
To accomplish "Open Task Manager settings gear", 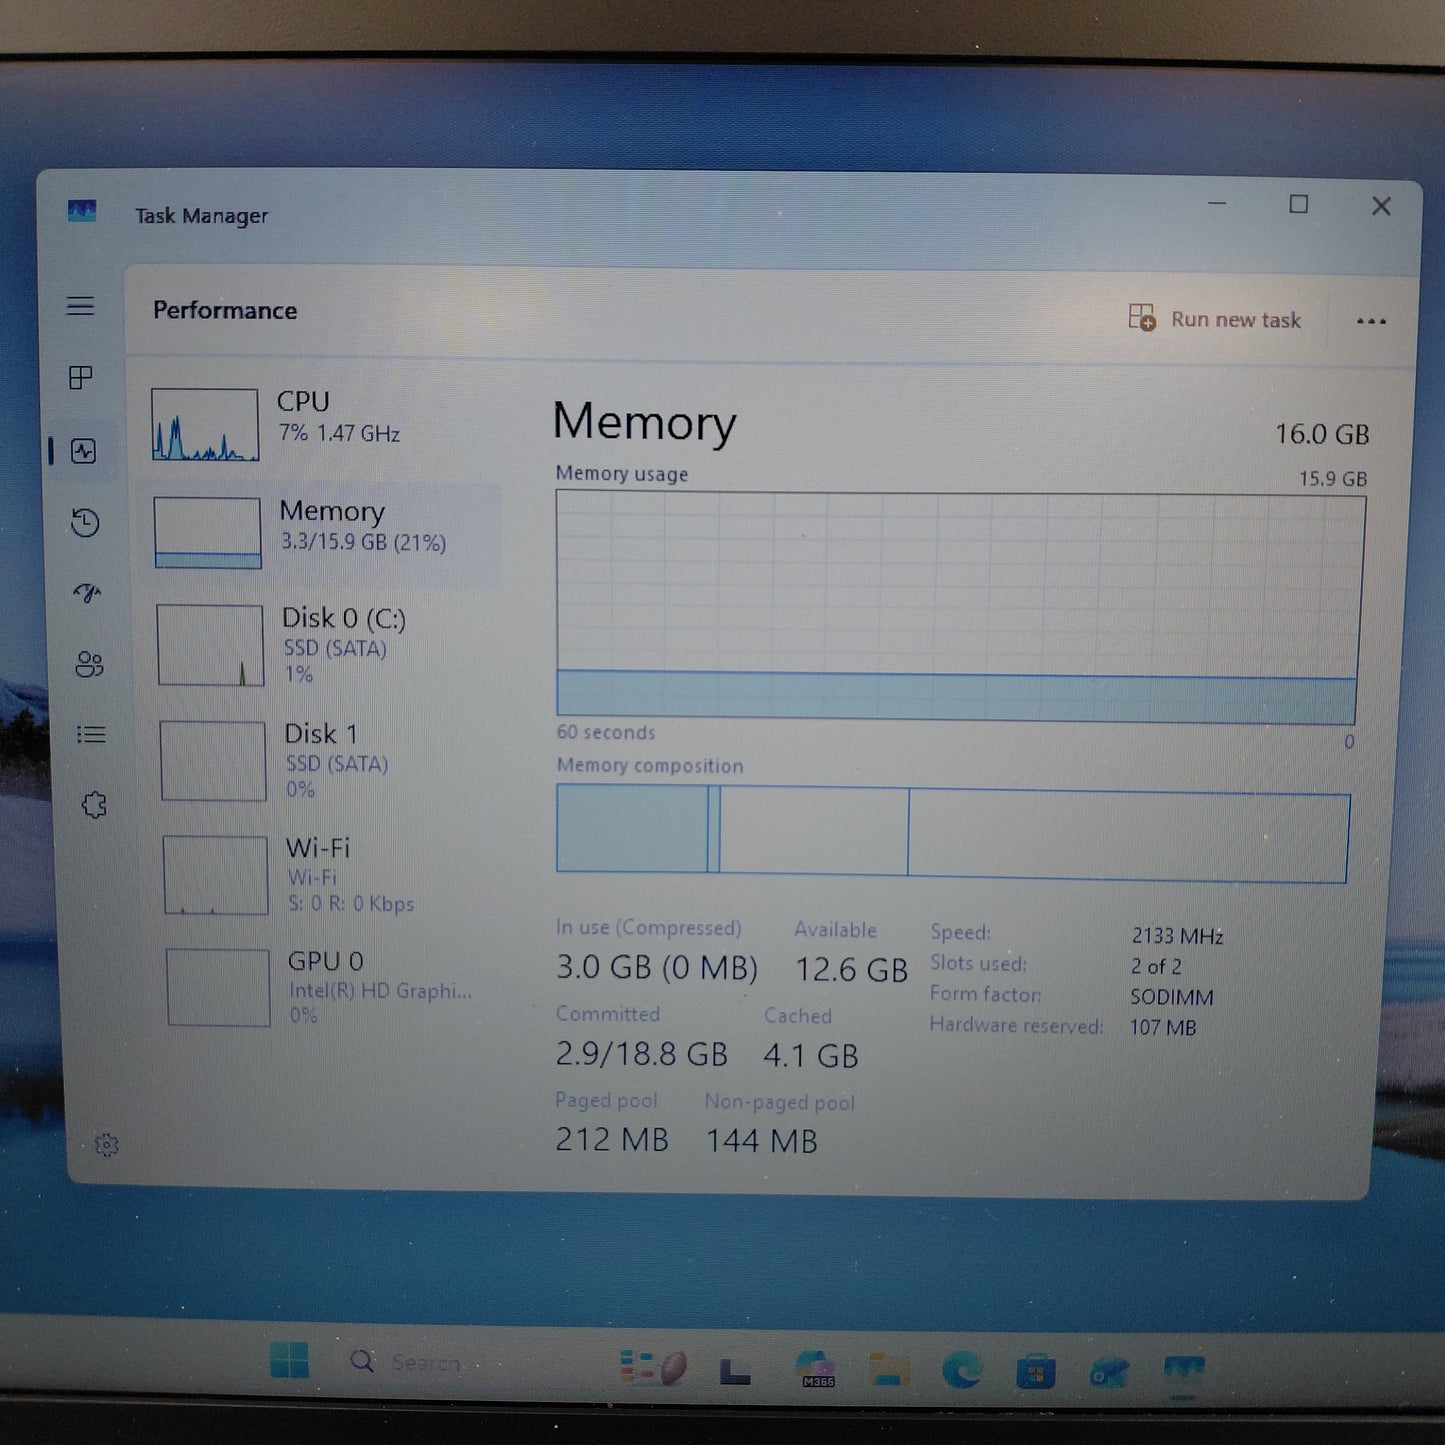I will point(106,1145).
